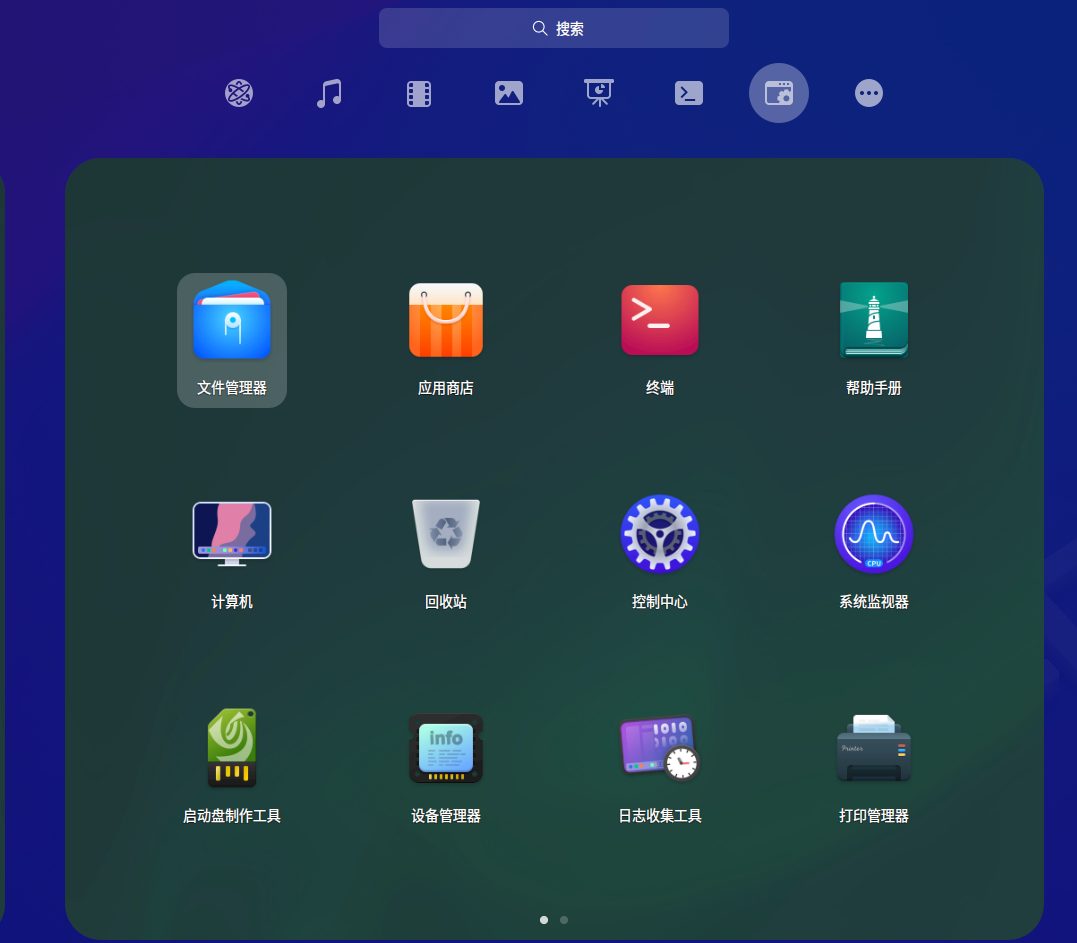Select the first page indicator dot
The height and width of the screenshot is (943, 1077).
click(x=544, y=920)
